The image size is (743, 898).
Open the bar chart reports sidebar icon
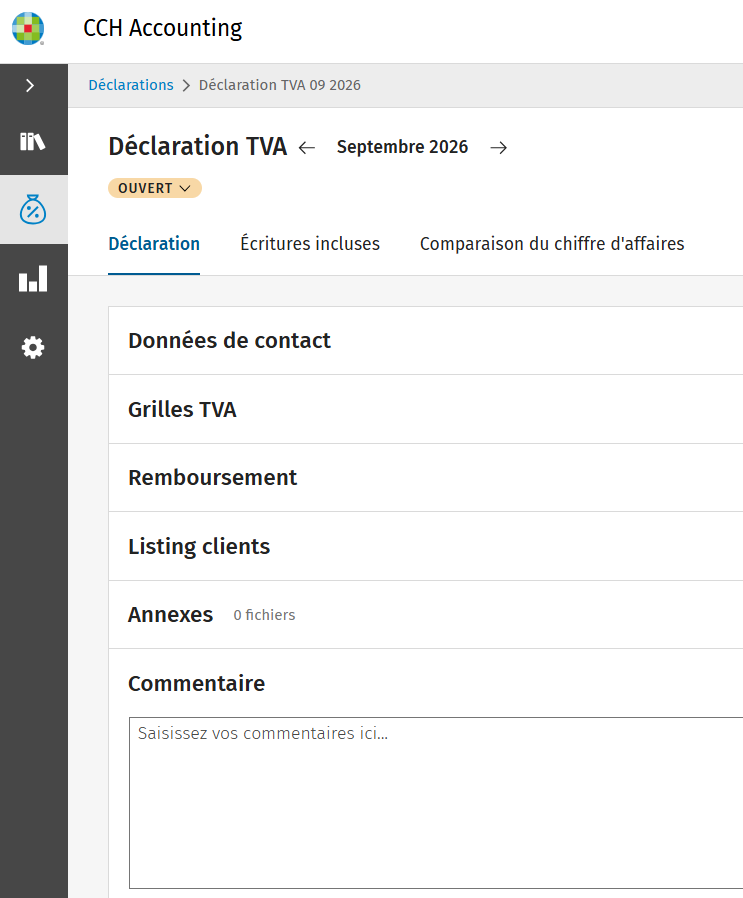click(x=33, y=278)
